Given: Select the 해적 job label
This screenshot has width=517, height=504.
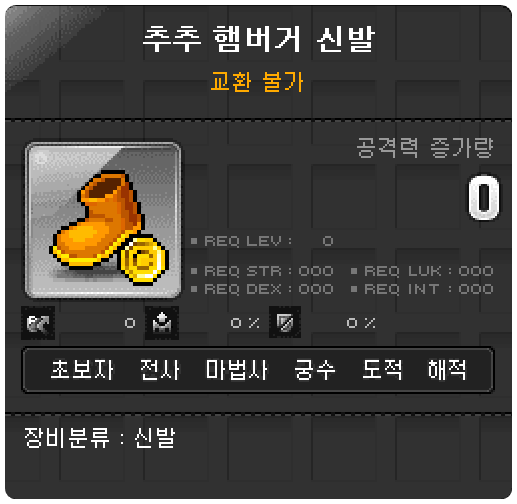Looking at the screenshot, I should pos(447,370).
